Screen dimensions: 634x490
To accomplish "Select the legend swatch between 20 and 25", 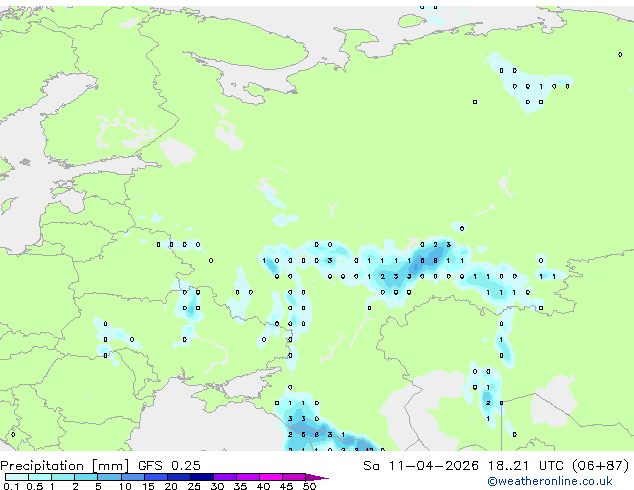I will coord(179,477).
